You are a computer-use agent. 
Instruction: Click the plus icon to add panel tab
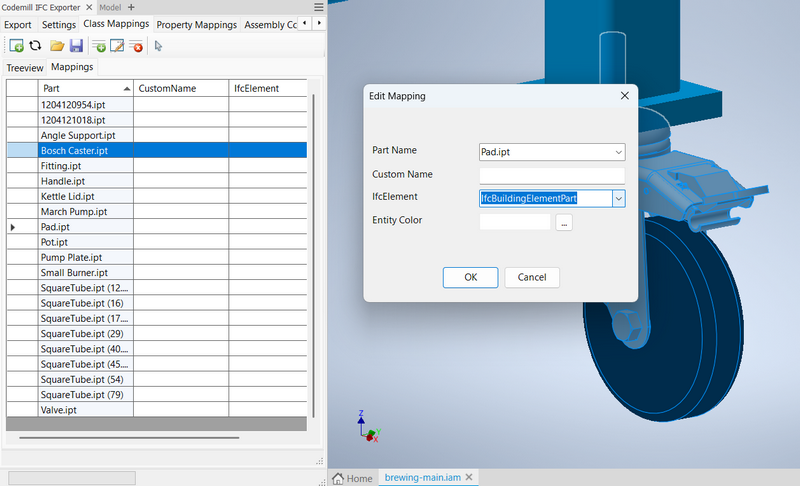tap(131, 7)
